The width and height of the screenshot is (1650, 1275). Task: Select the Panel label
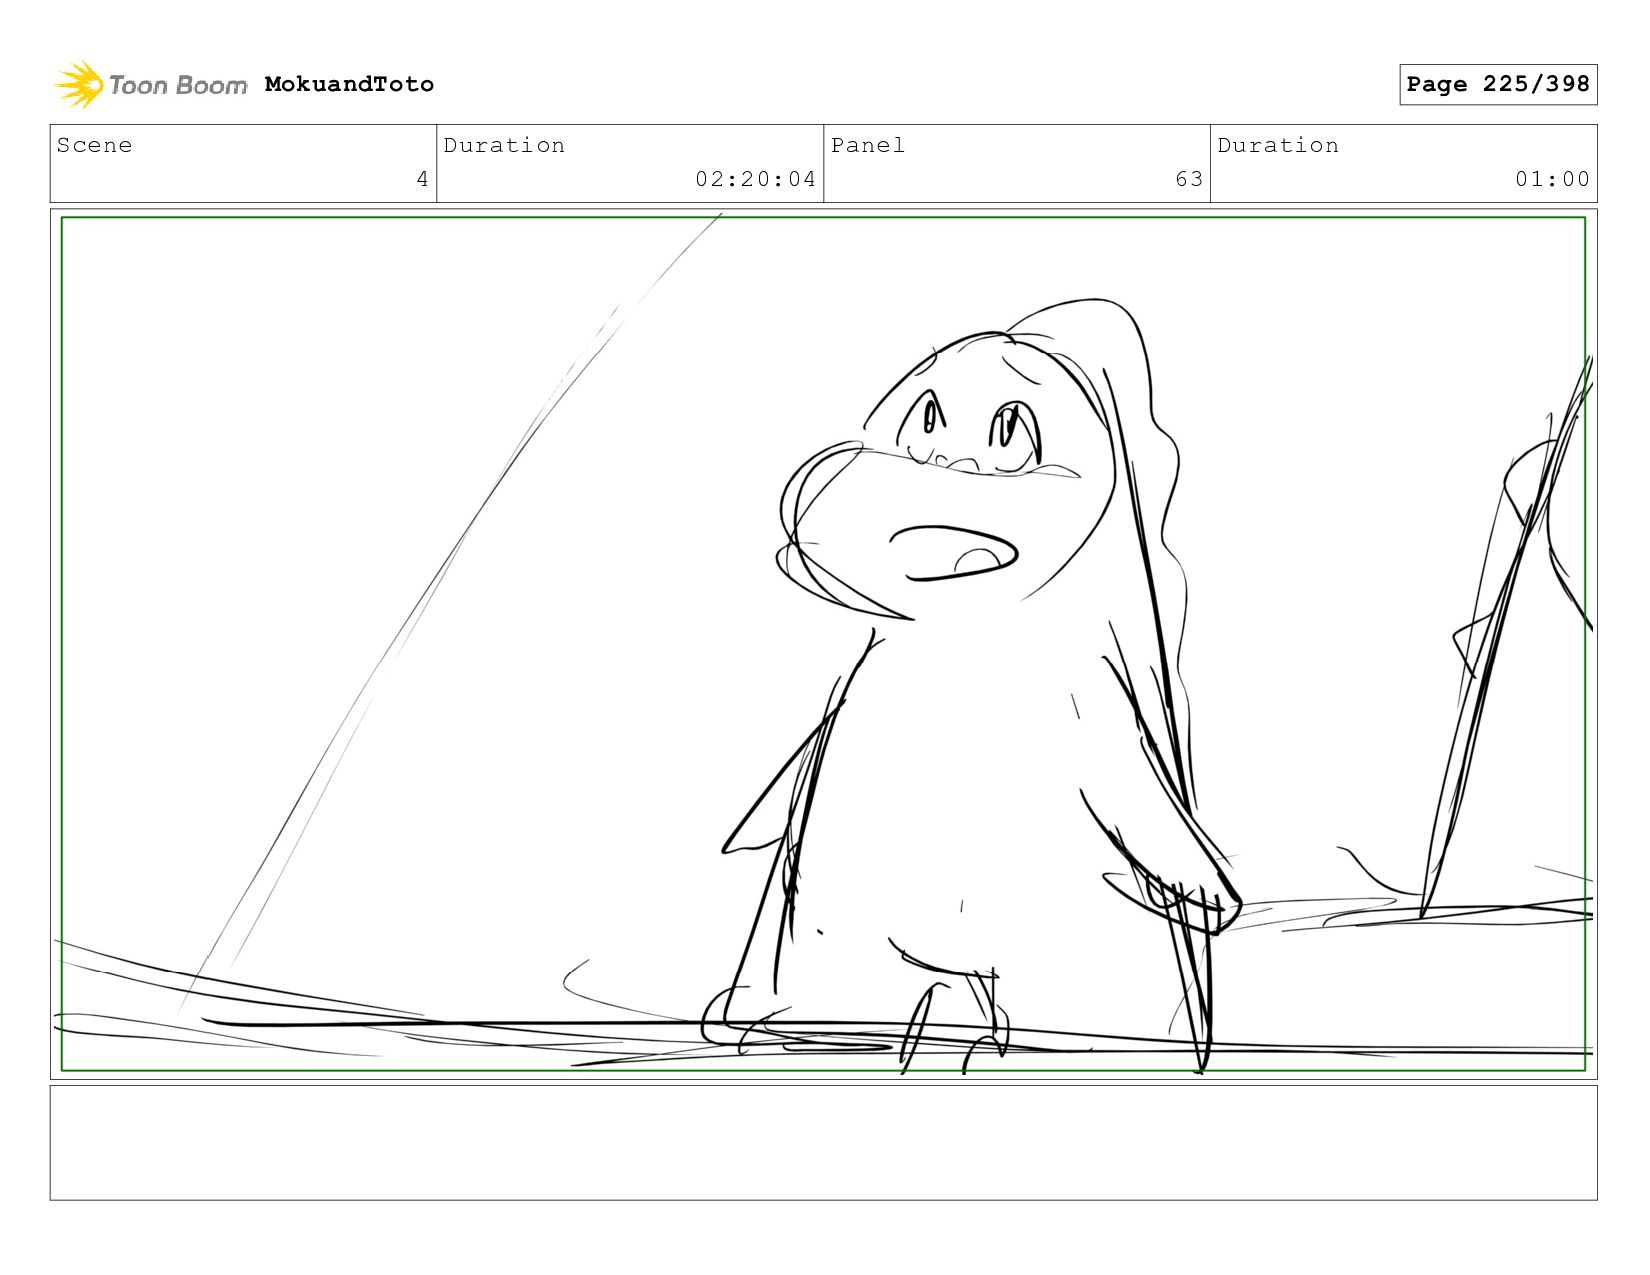click(868, 145)
